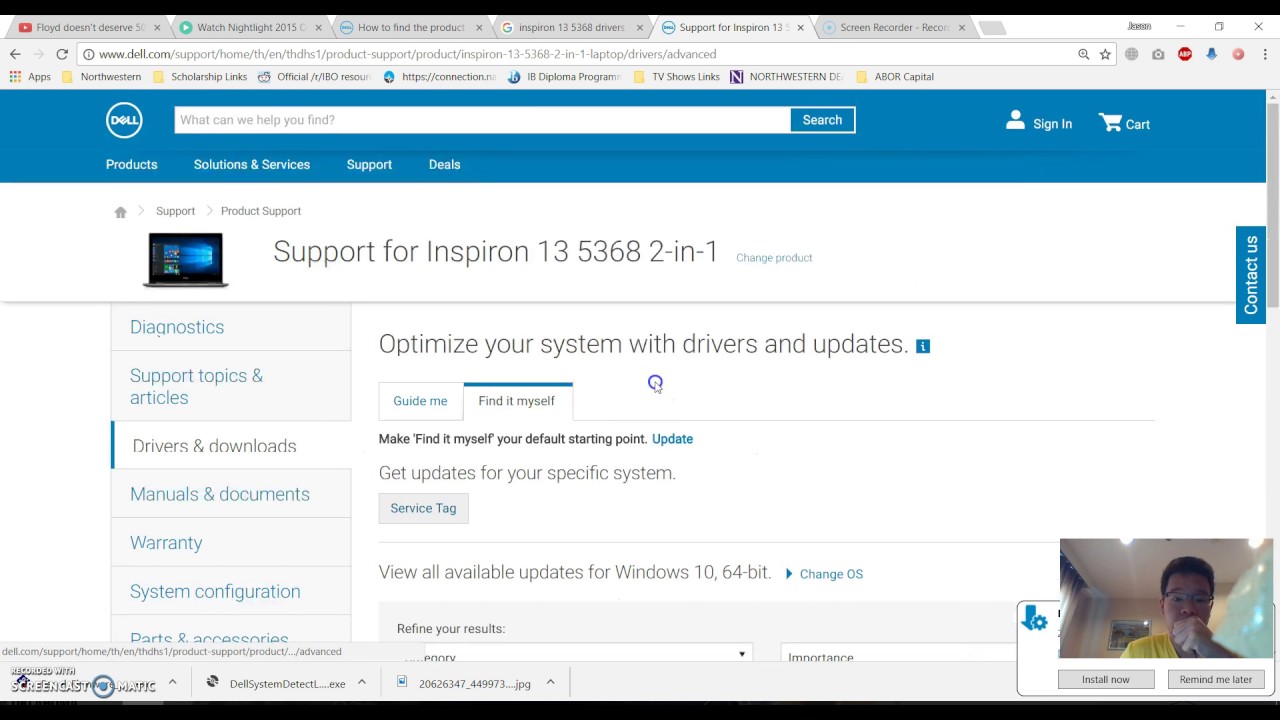Click the Product Support breadcrumb link
The height and width of the screenshot is (720, 1280).
coord(261,211)
